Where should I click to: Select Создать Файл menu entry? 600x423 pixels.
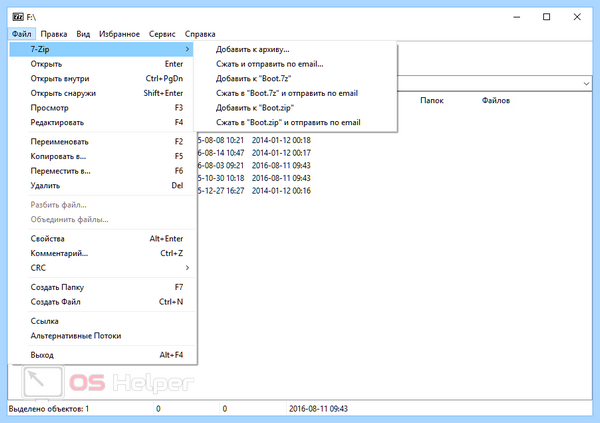coord(101,302)
